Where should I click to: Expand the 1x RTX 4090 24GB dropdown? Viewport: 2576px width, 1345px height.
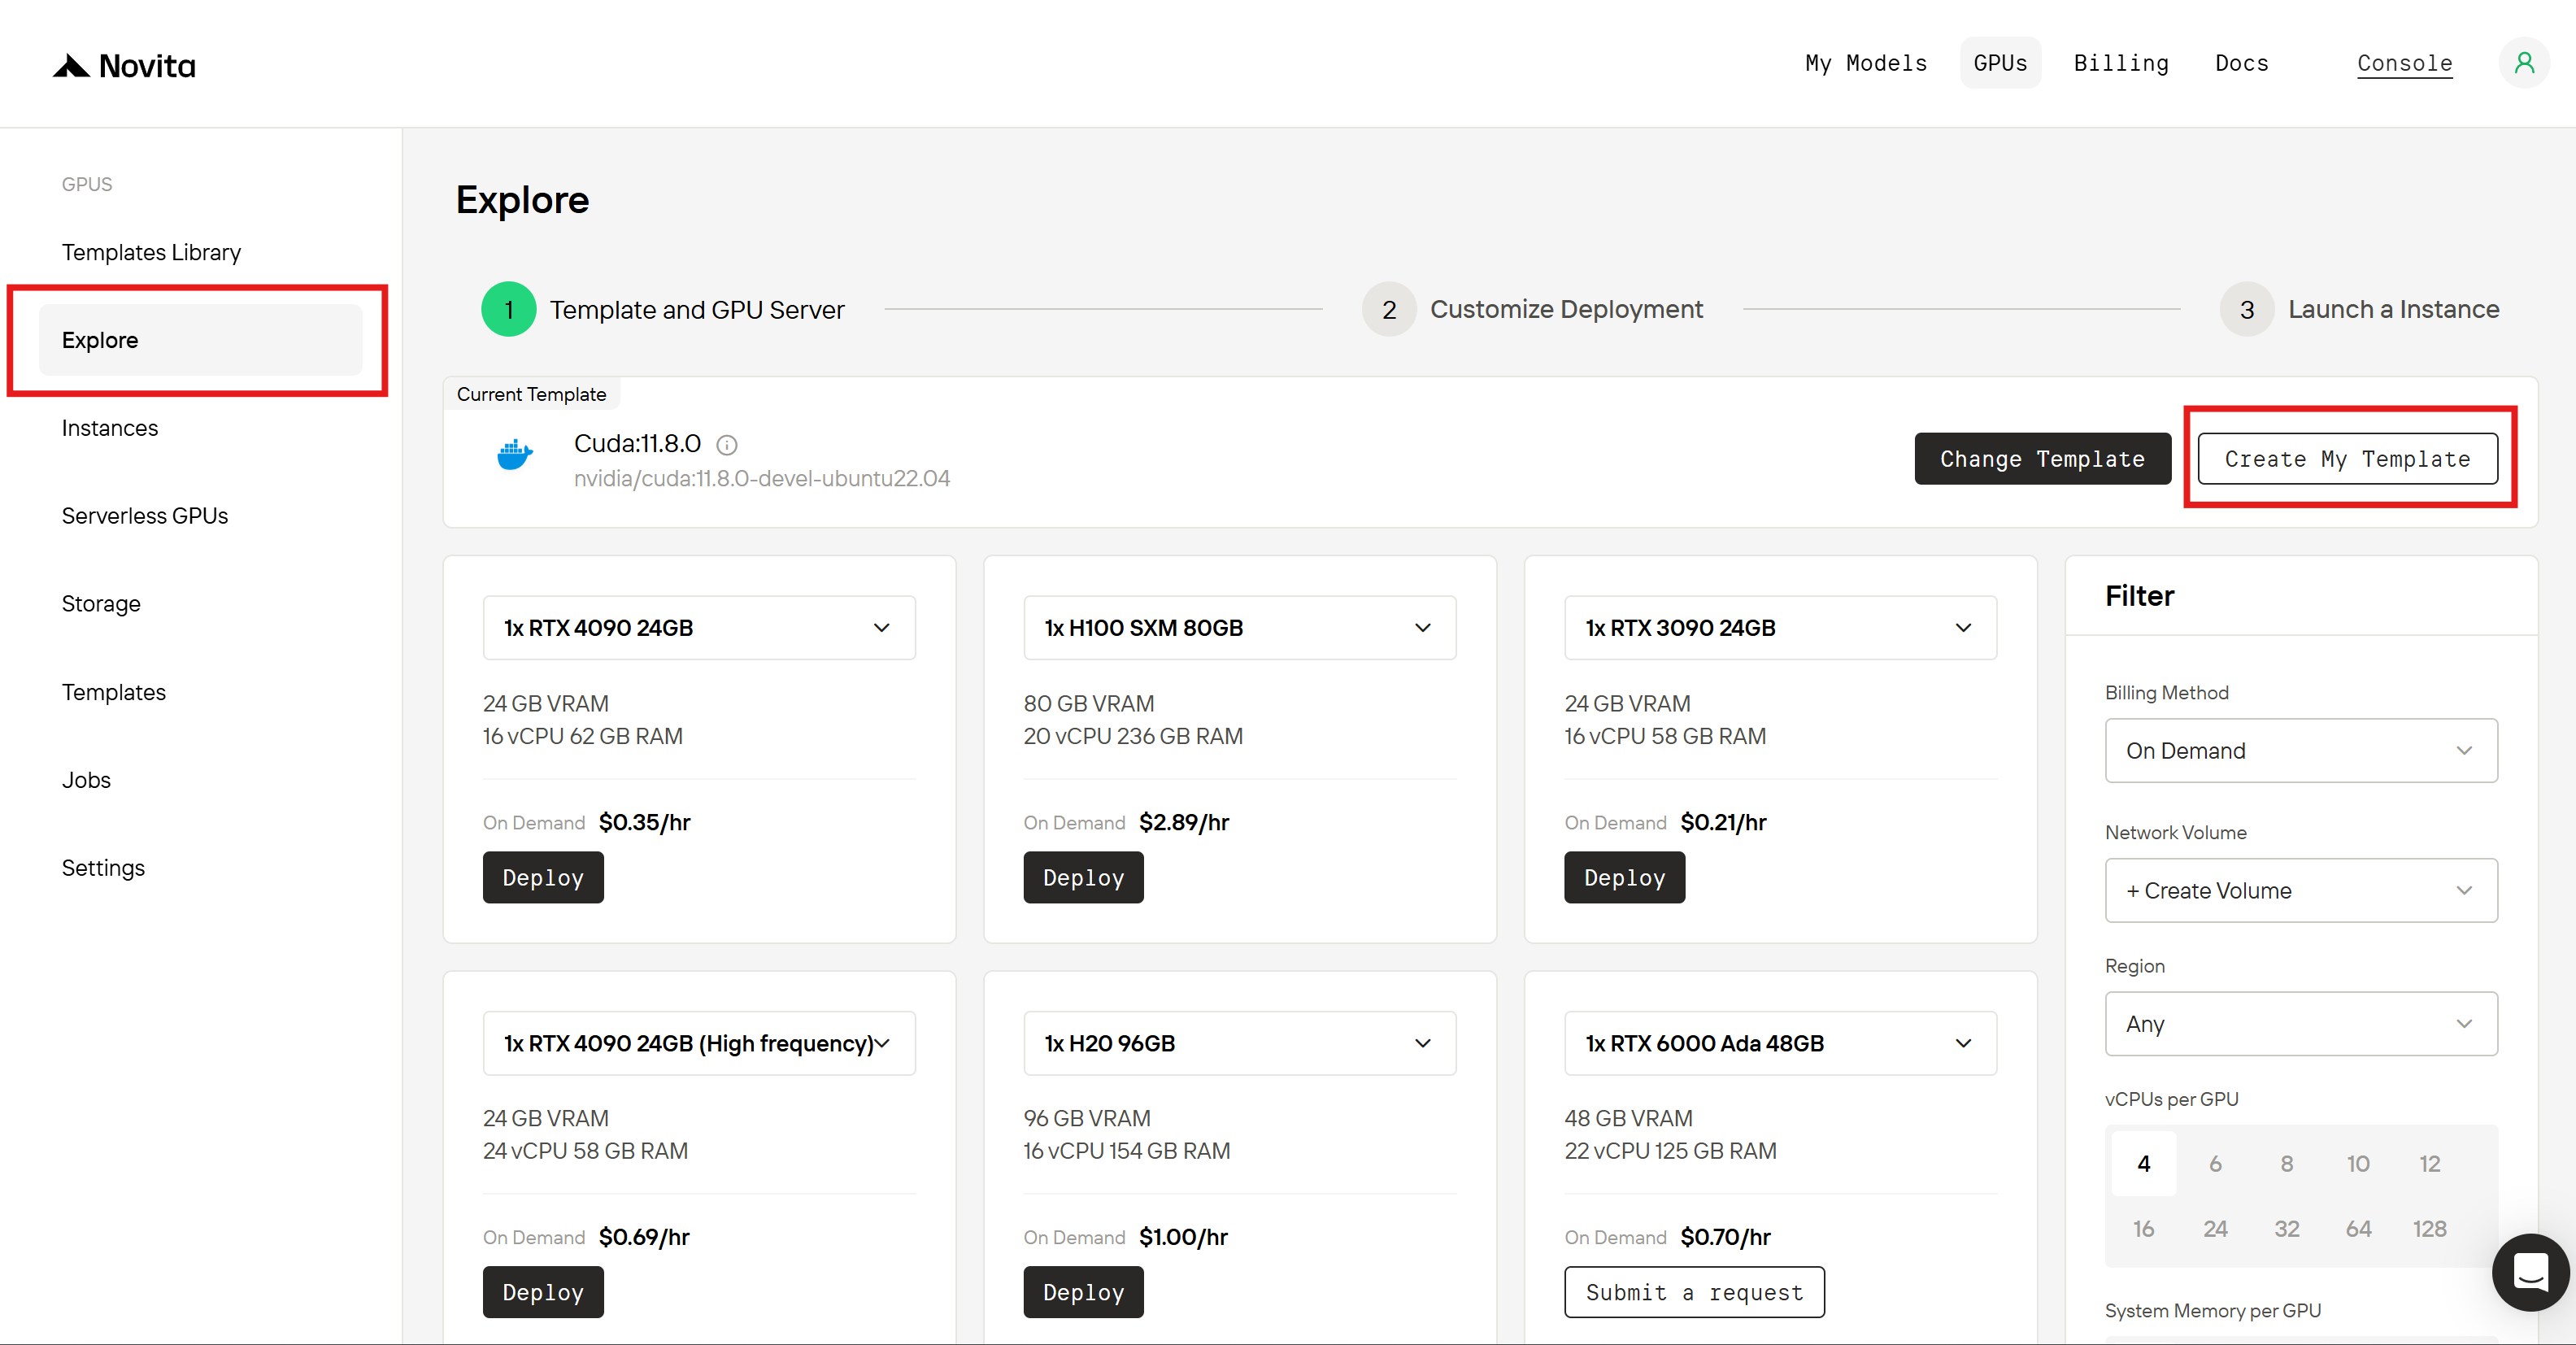(x=698, y=628)
